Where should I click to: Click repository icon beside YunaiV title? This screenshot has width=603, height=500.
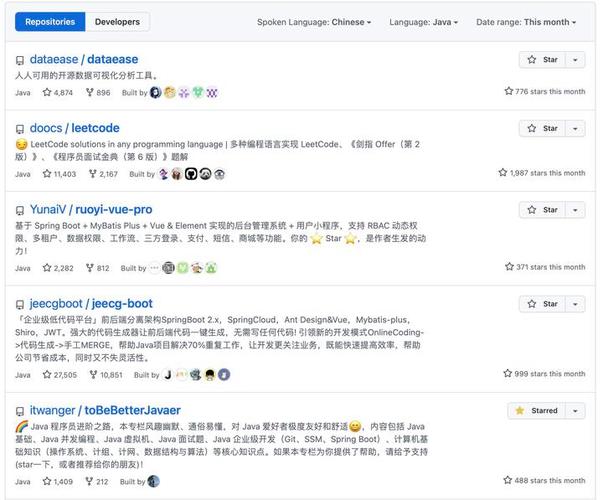click(20, 210)
